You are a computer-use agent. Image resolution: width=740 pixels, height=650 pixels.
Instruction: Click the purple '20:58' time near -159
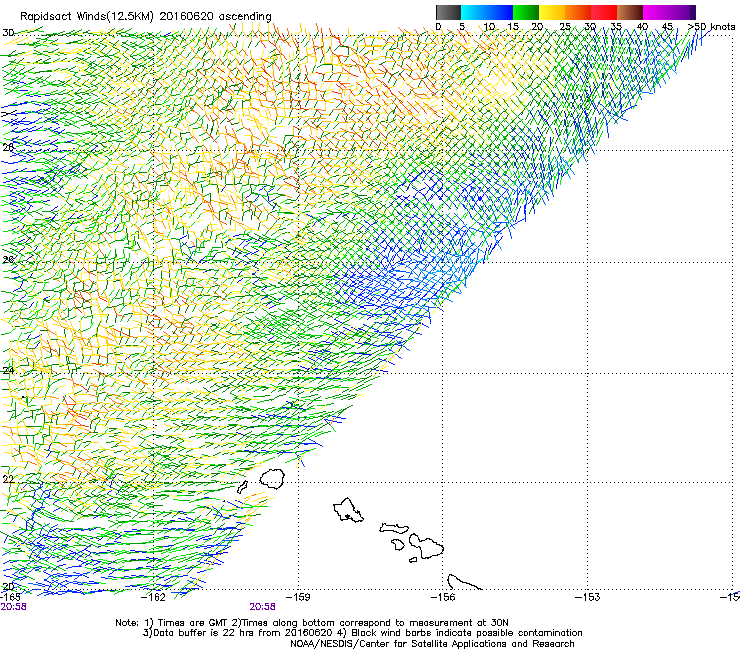pos(262,607)
